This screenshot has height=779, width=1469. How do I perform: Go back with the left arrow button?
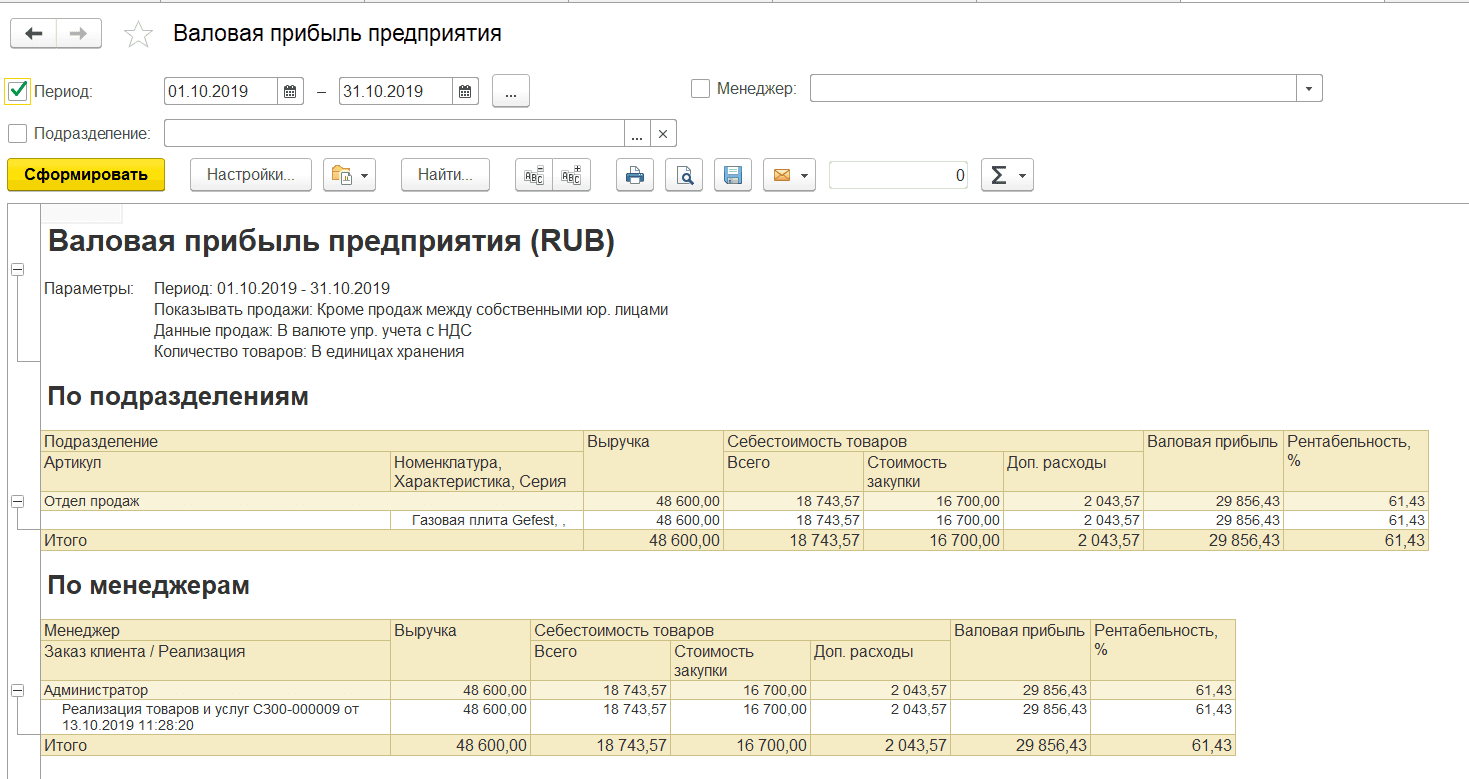(33, 34)
